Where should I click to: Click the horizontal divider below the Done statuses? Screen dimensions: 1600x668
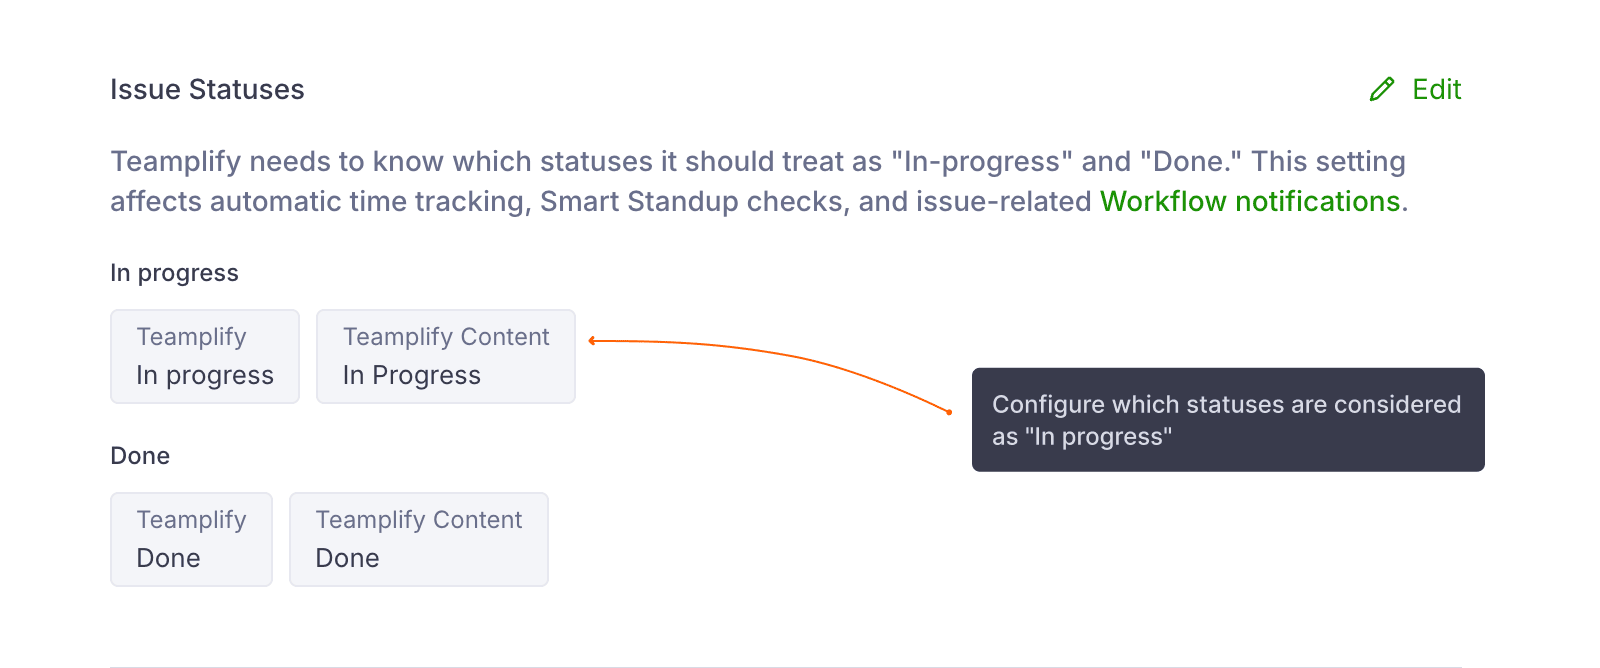(x=785, y=666)
